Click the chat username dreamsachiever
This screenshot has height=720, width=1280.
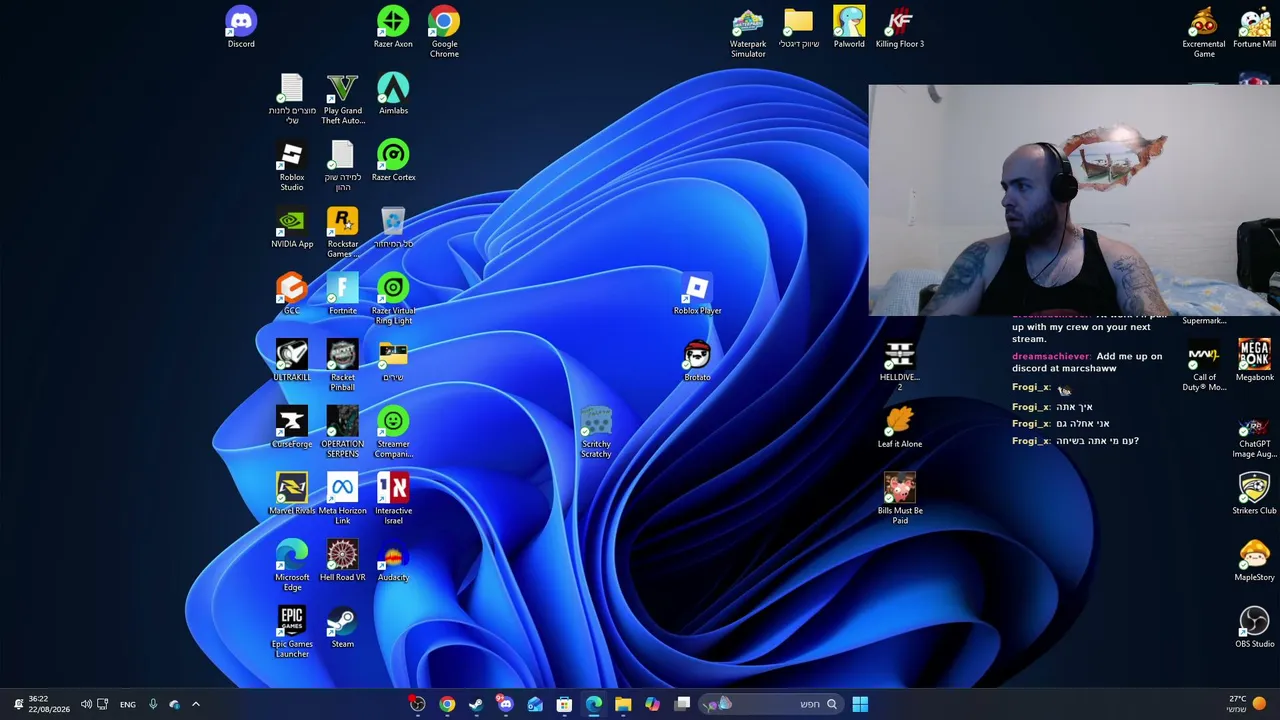click(x=1050, y=356)
